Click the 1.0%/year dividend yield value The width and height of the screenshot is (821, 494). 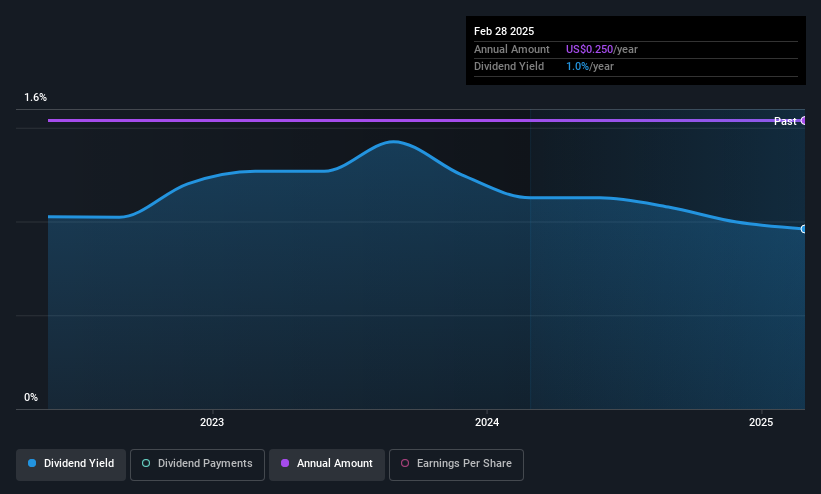(x=590, y=67)
